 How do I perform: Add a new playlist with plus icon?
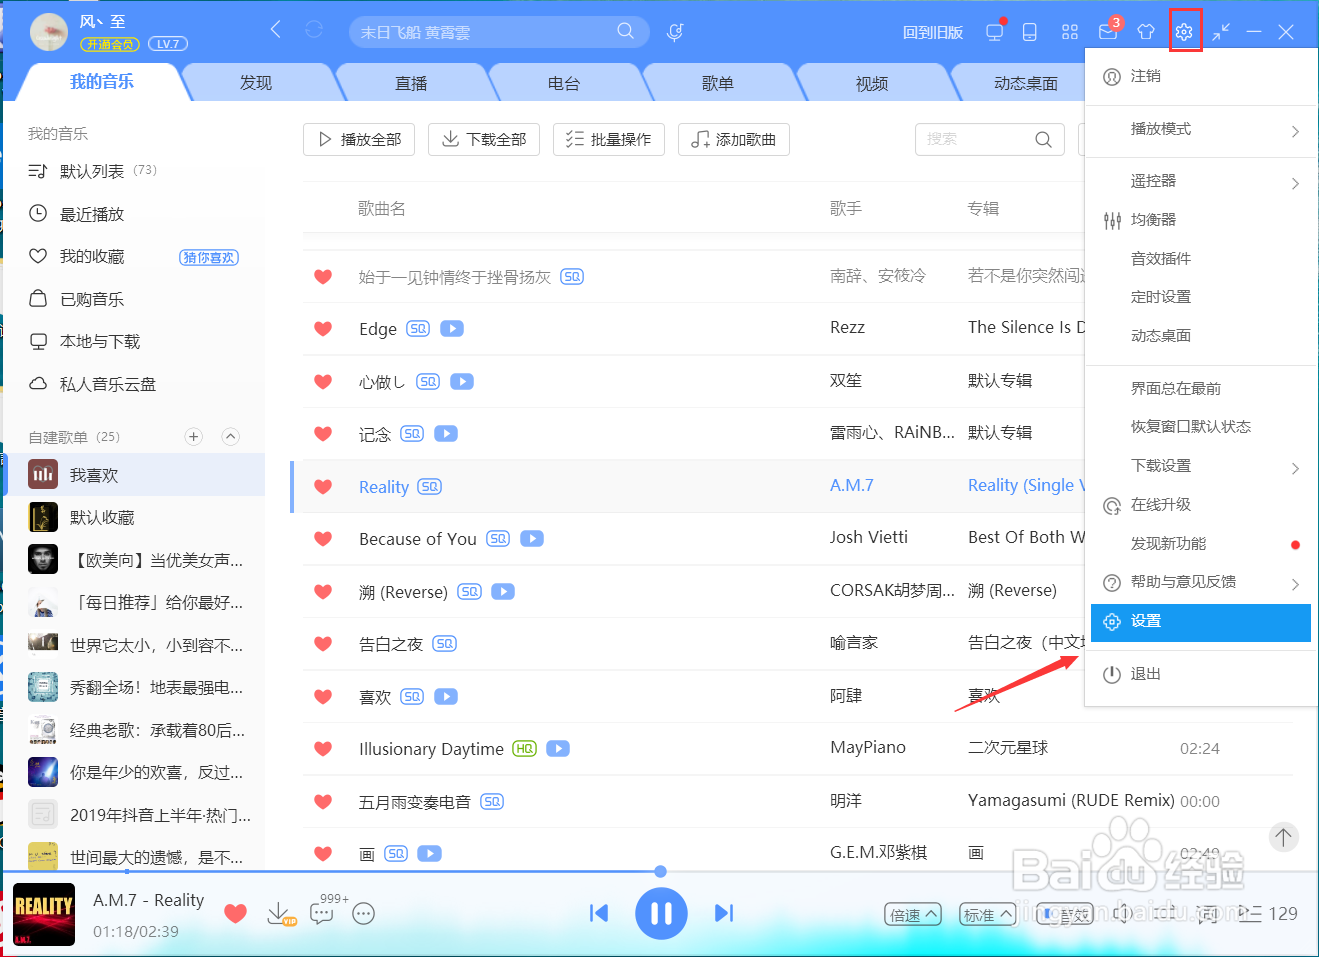194,436
